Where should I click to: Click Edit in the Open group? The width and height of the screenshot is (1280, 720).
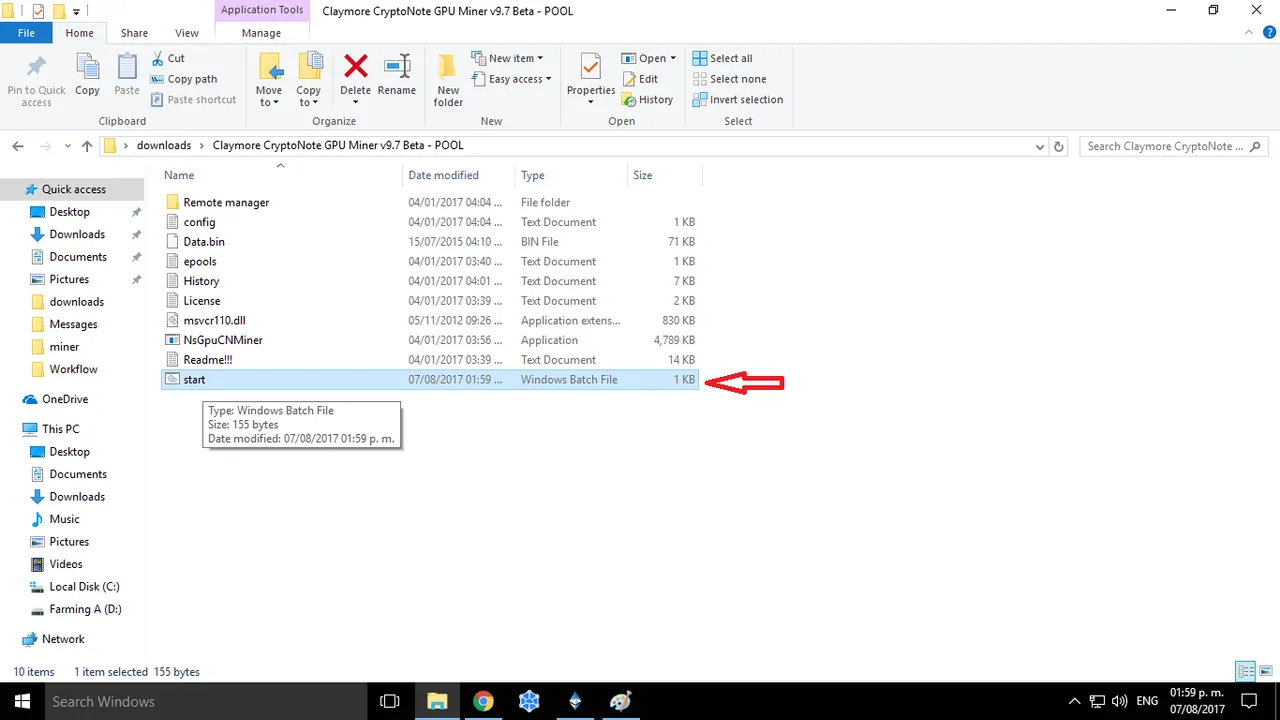click(x=640, y=79)
